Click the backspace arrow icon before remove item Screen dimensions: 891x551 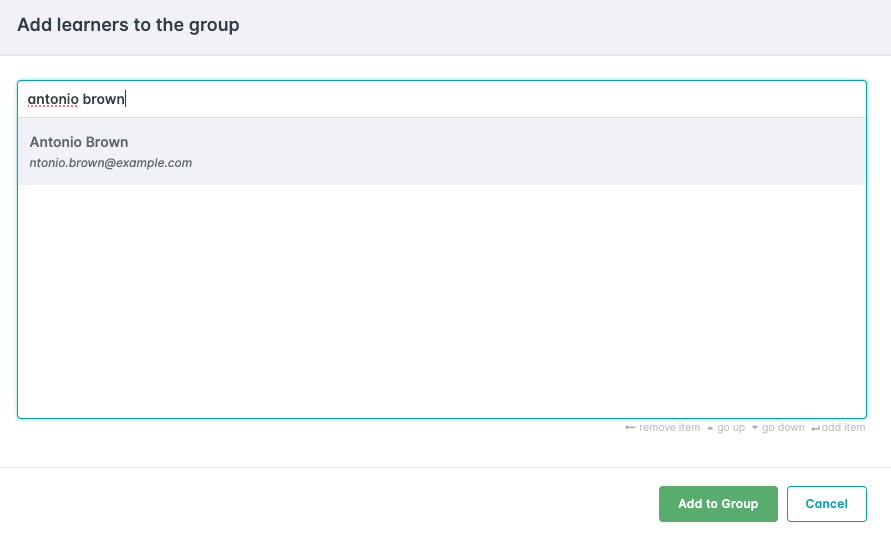630,428
